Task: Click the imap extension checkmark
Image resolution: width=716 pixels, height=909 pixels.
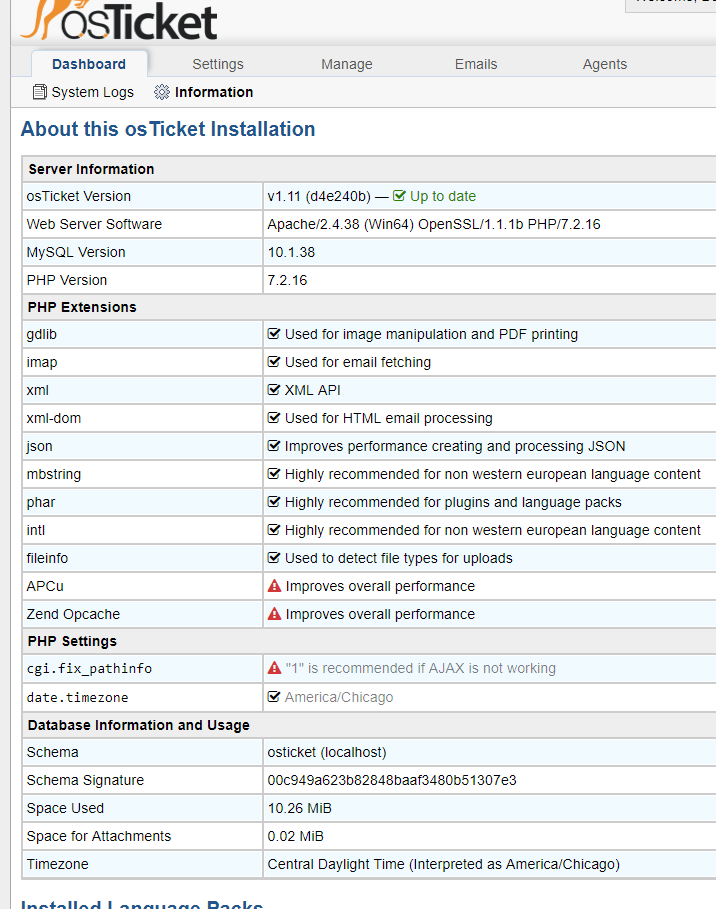Action: (x=274, y=362)
